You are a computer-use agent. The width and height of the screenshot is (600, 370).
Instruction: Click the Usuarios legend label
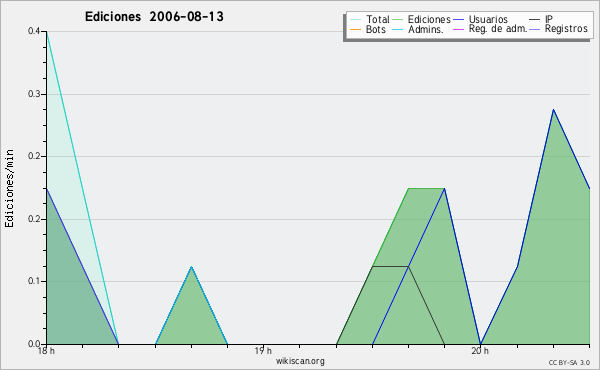(x=488, y=19)
